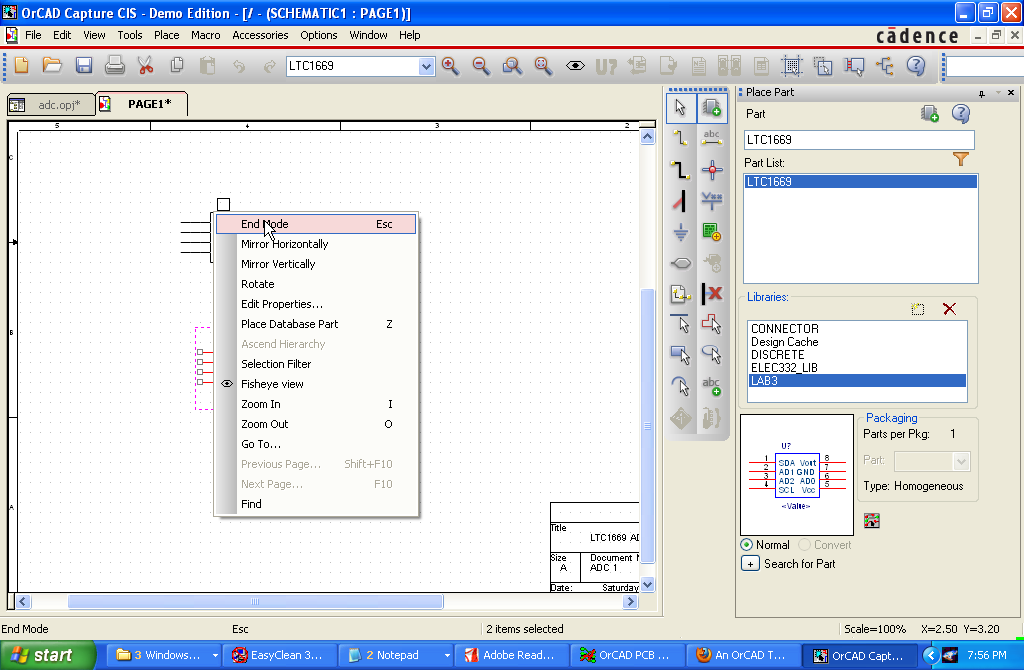
Task: Create a new document from toolbar
Action: click(22, 65)
